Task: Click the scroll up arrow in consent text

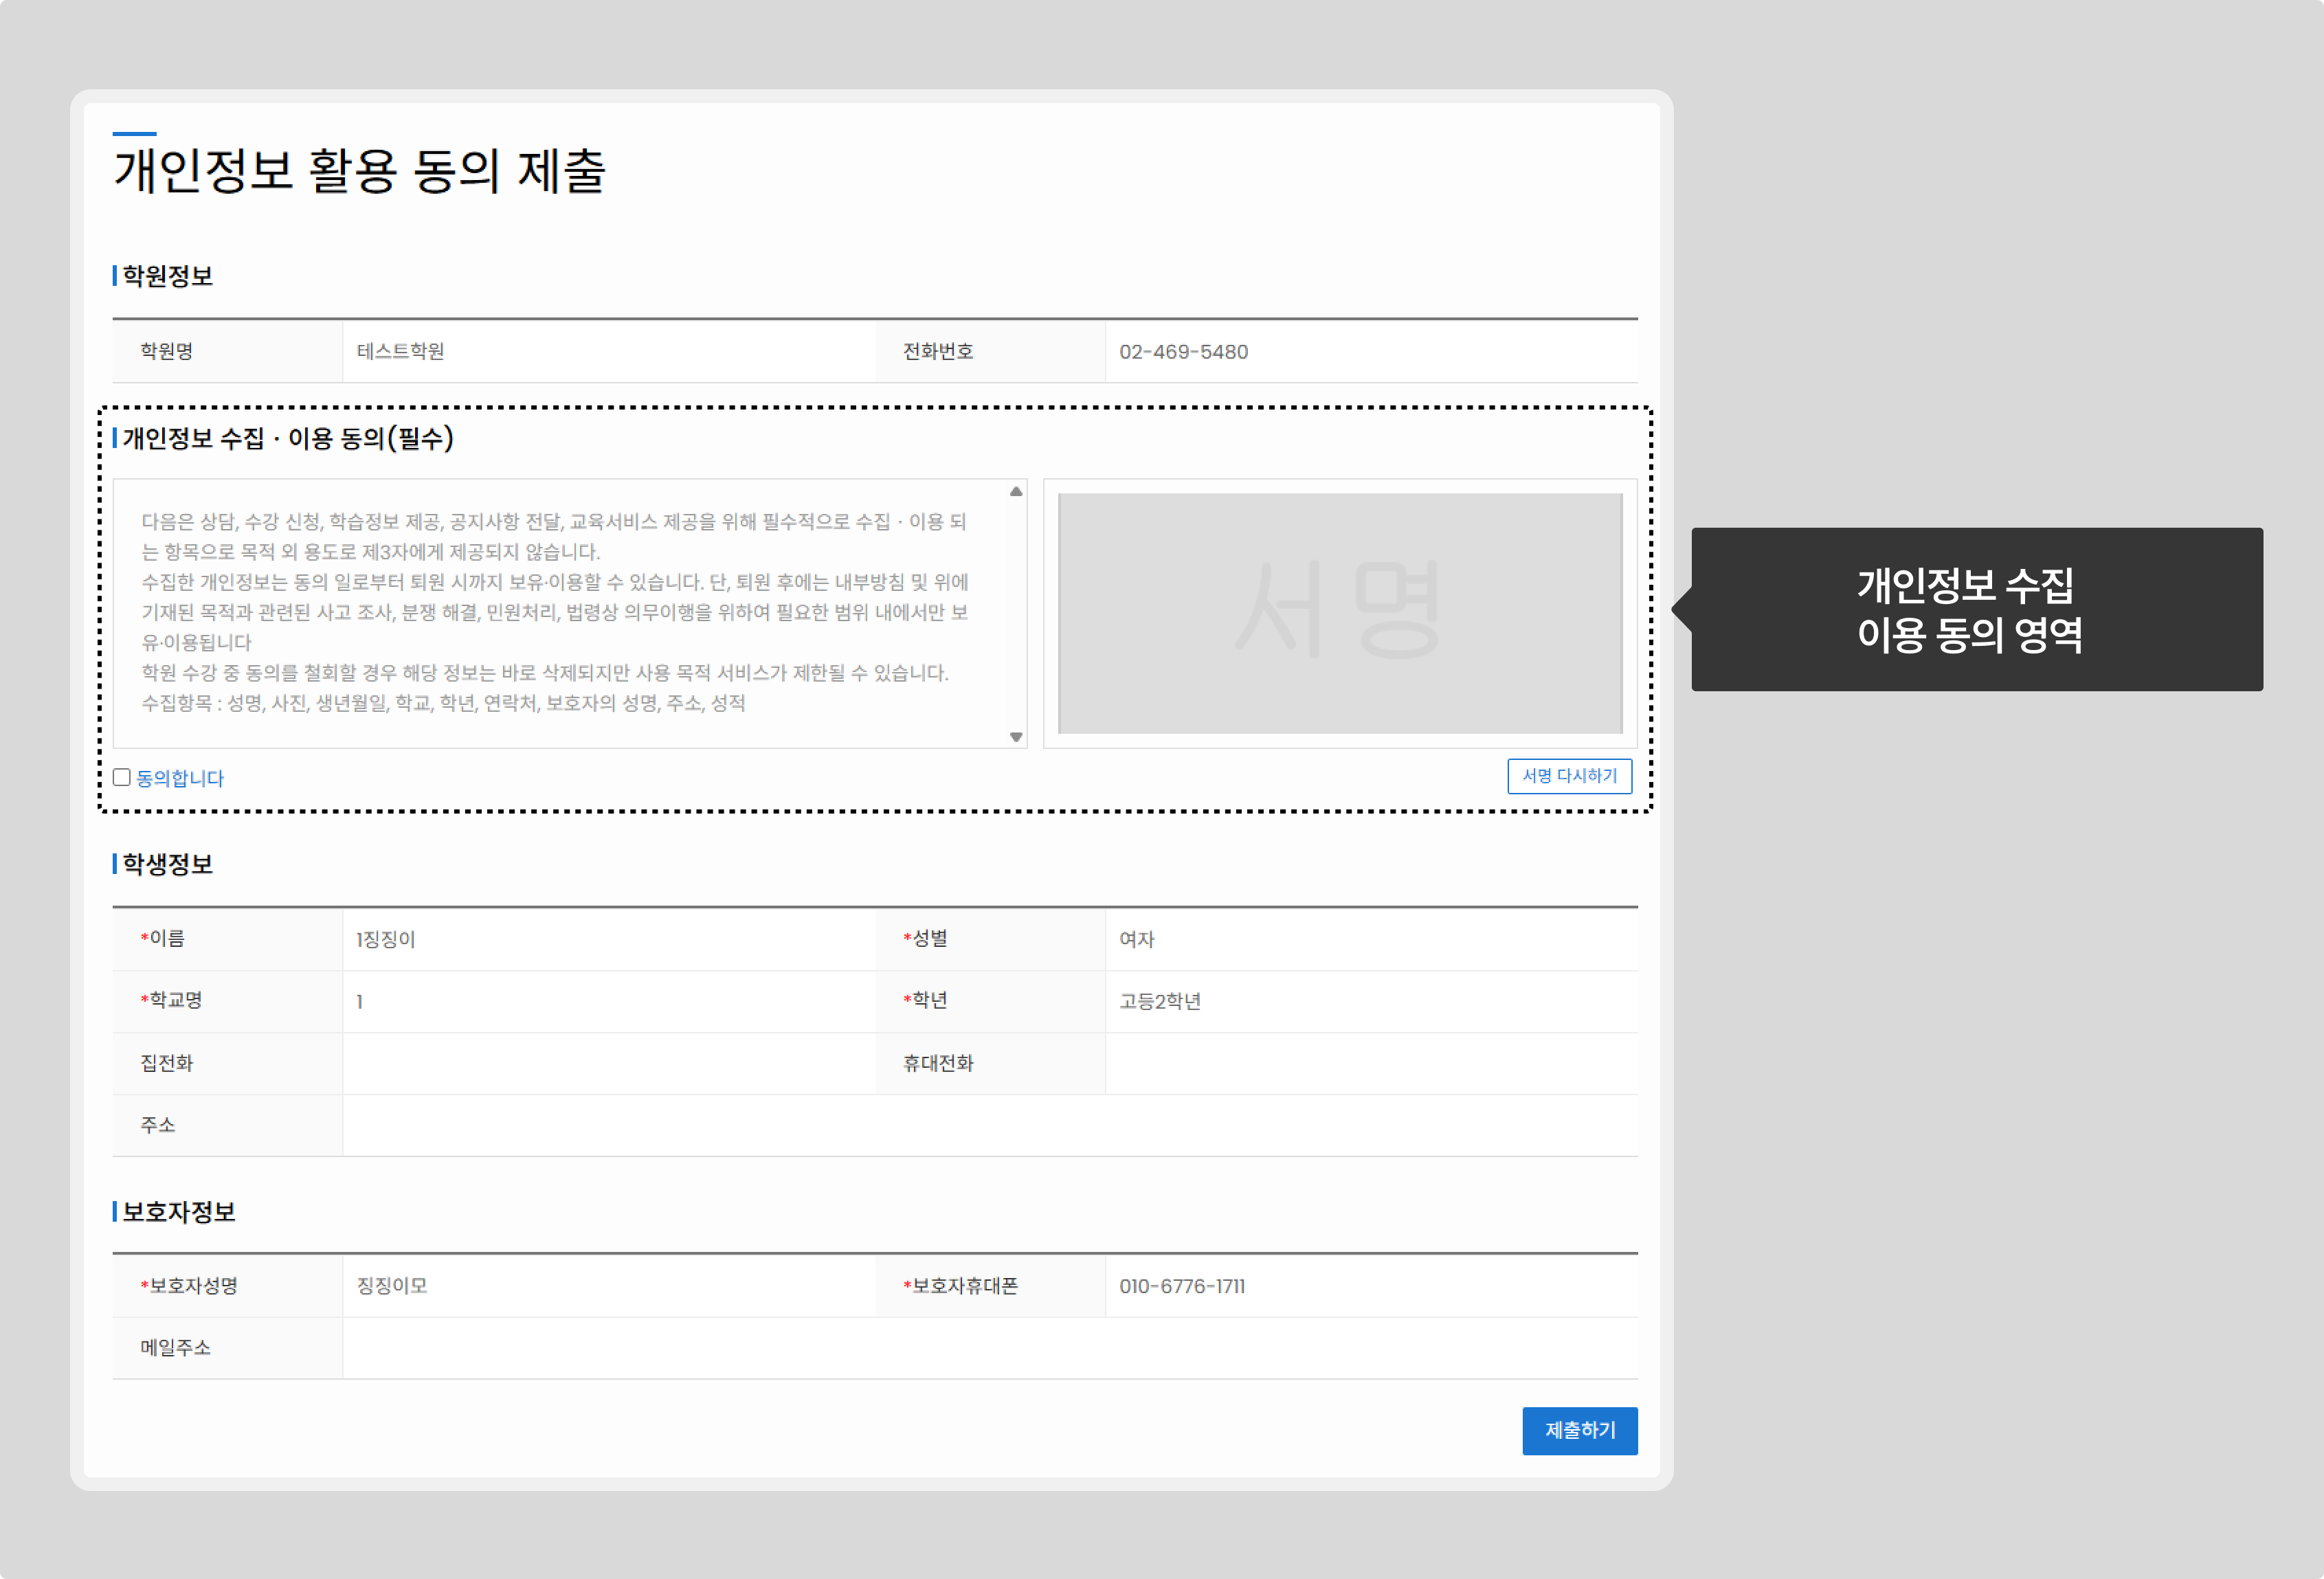Action: [x=1016, y=491]
